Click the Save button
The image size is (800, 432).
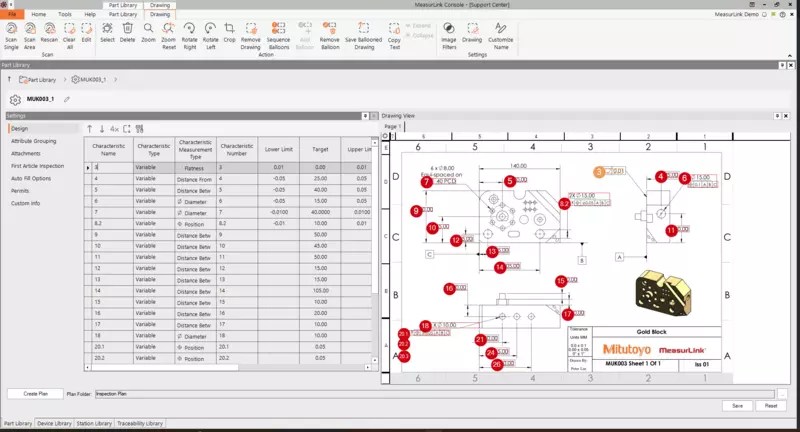click(737, 406)
